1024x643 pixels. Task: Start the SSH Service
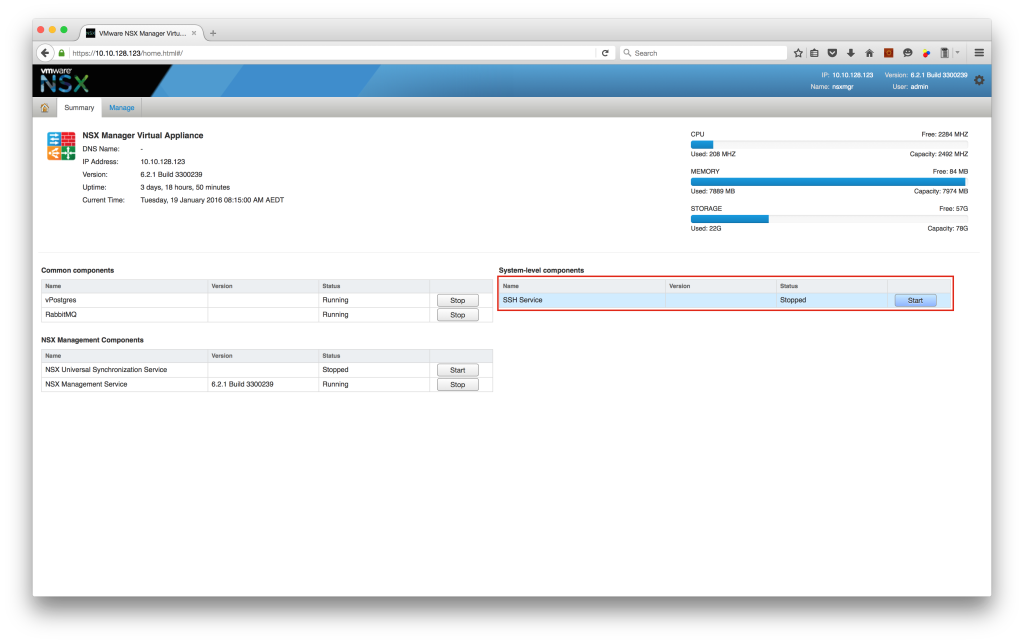pos(915,300)
